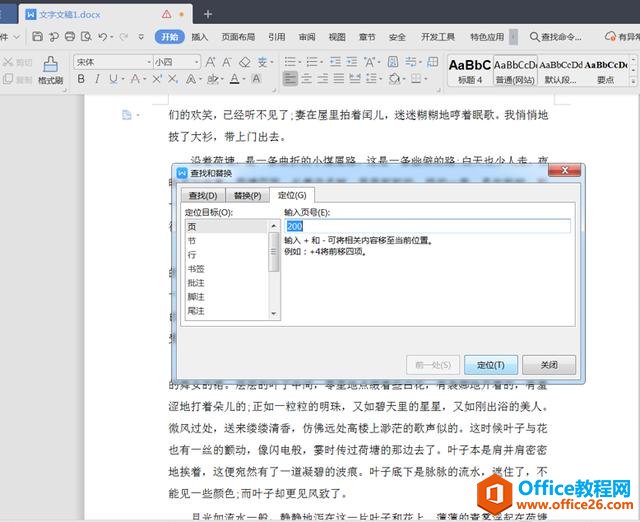Screen dimensions: 640x522
Task: Click 关闭 button in dialog
Action: (549, 365)
